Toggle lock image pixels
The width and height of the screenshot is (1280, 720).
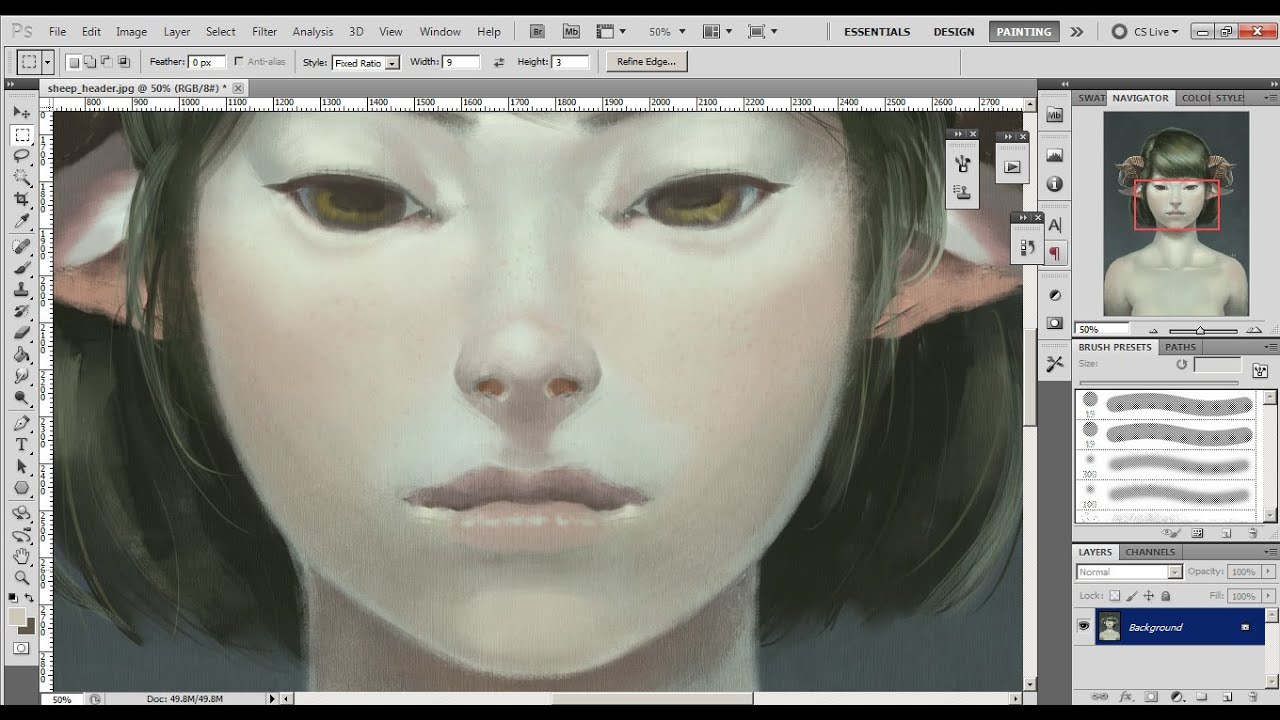tap(1132, 596)
